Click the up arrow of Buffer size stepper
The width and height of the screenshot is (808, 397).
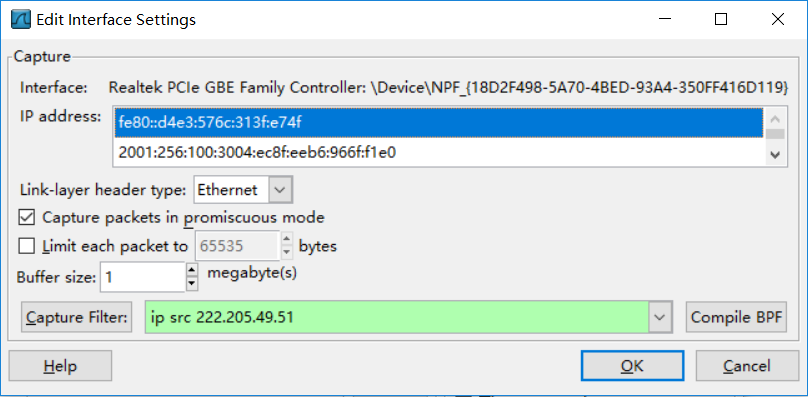click(x=192, y=270)
